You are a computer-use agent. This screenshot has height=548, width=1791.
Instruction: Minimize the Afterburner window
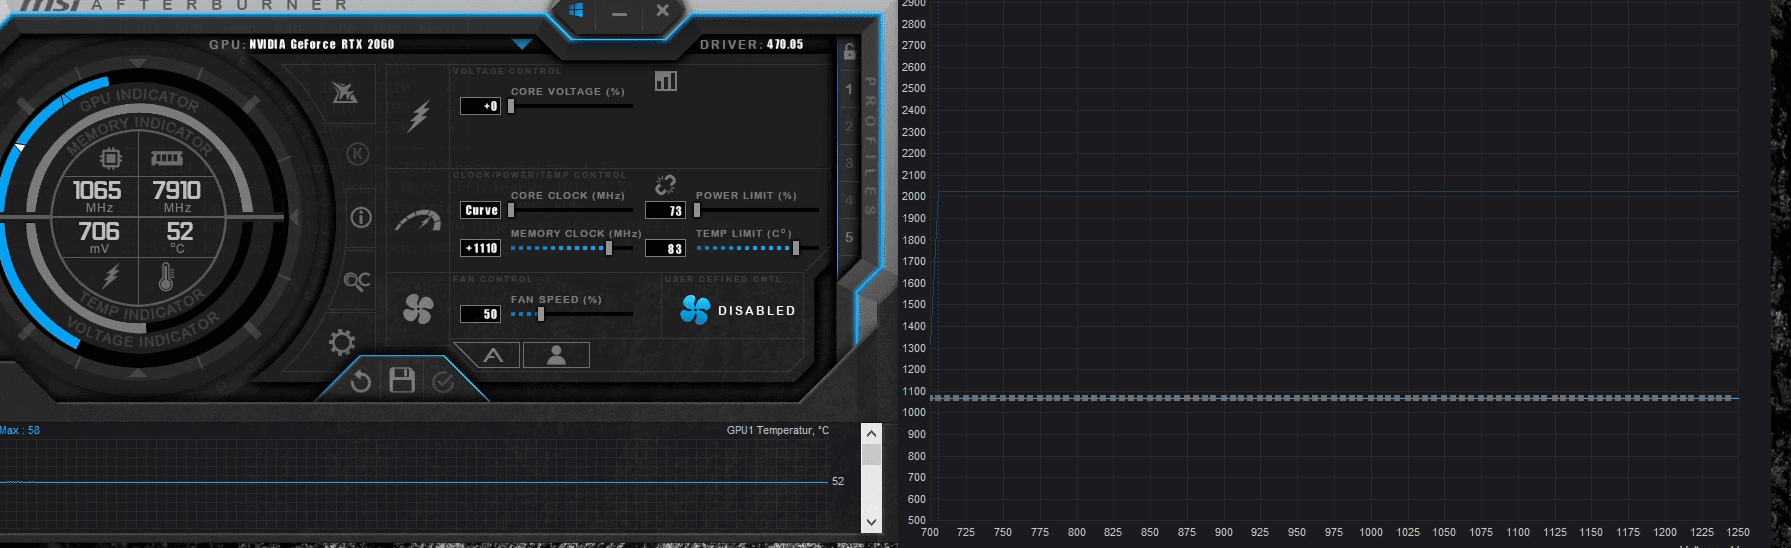click(x=619, y=13)
